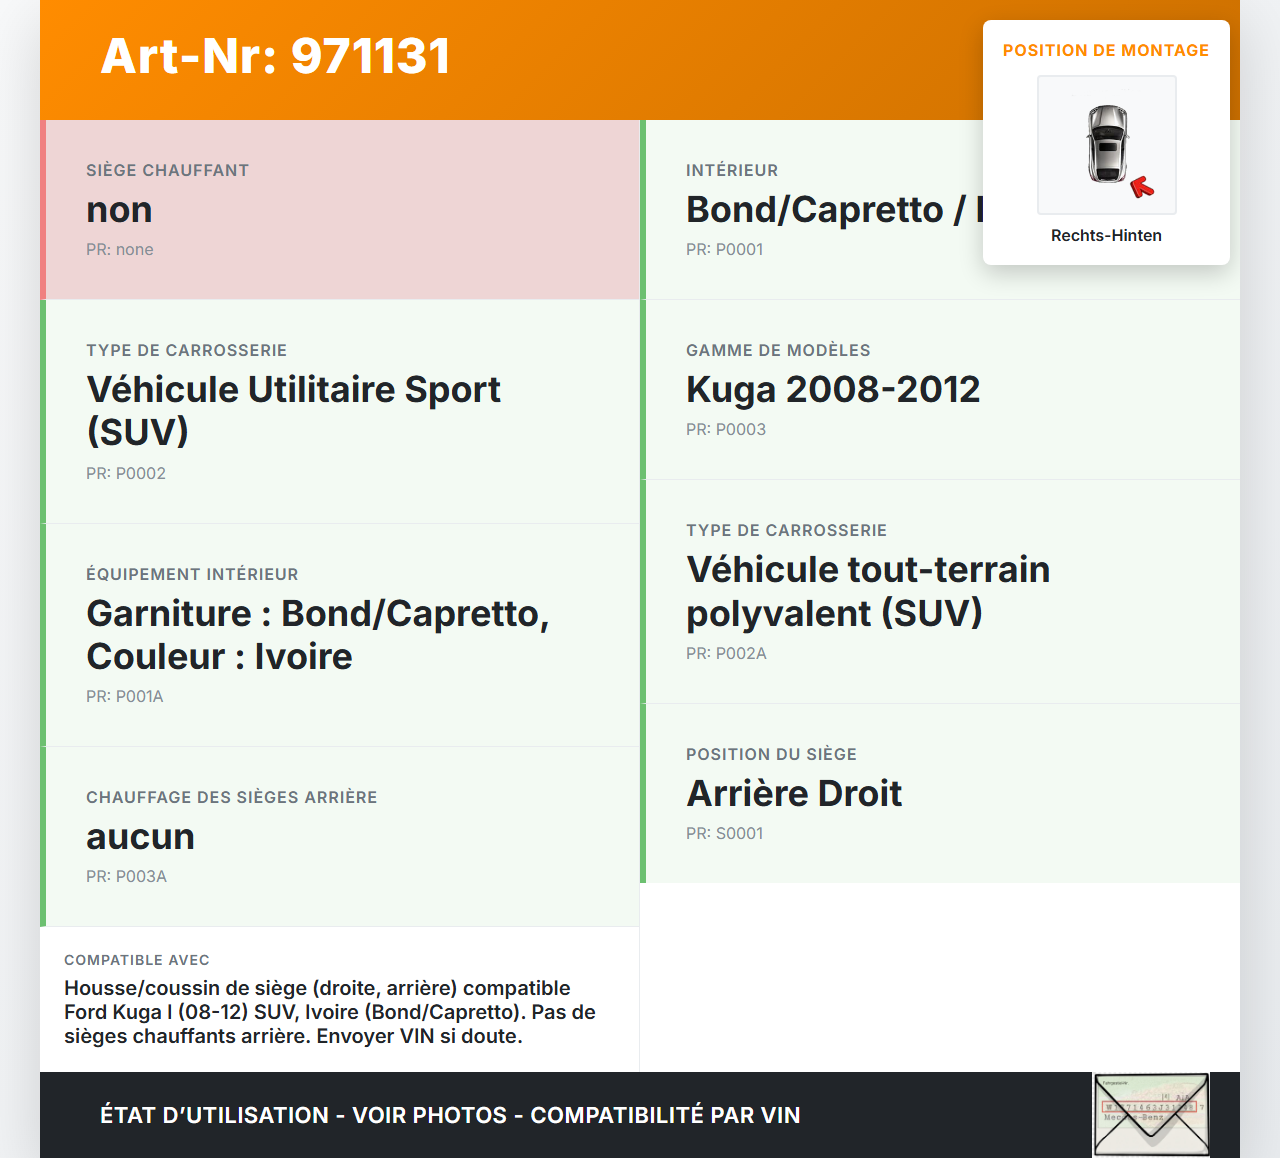Click the Art-Nr: 971131 heading

pos(275,57)
